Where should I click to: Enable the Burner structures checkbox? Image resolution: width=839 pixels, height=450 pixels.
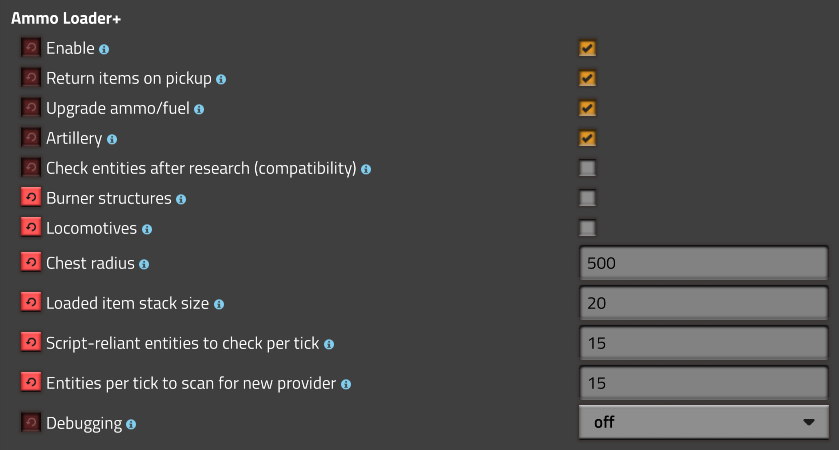[588, 198]
